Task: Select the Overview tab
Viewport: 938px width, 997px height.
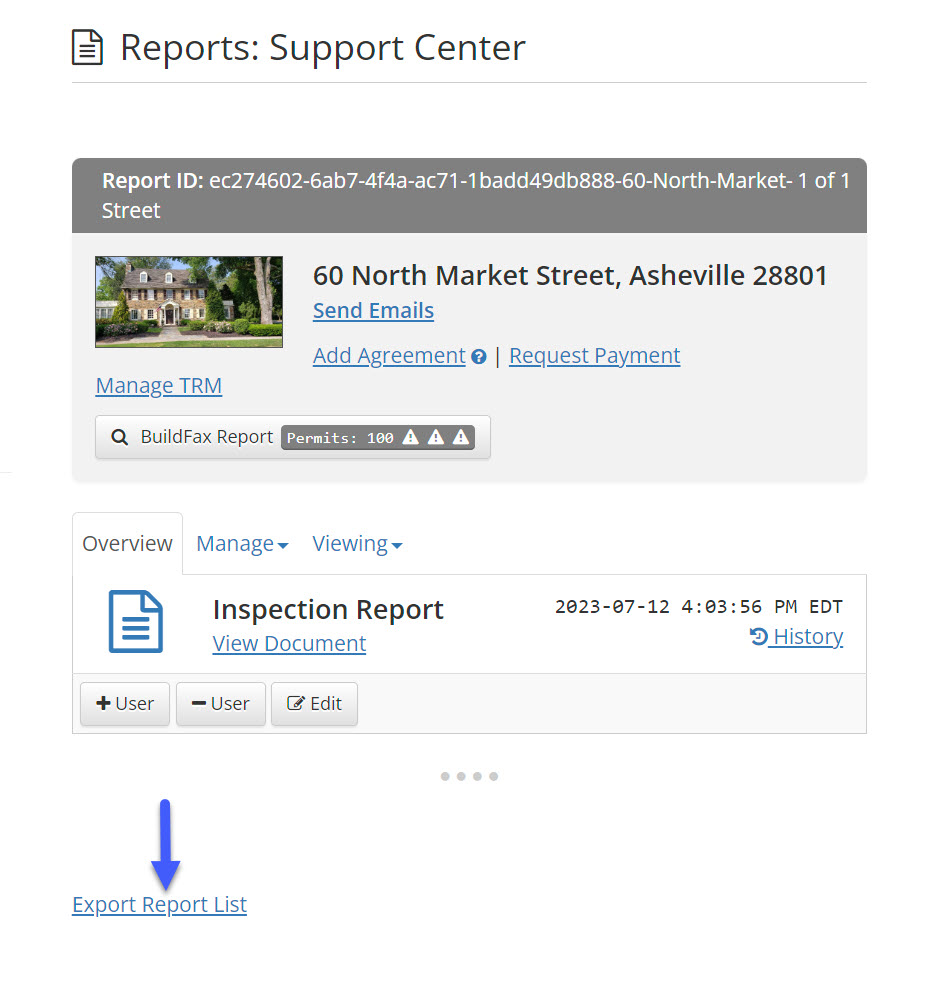Action: [x=127, y=543]
